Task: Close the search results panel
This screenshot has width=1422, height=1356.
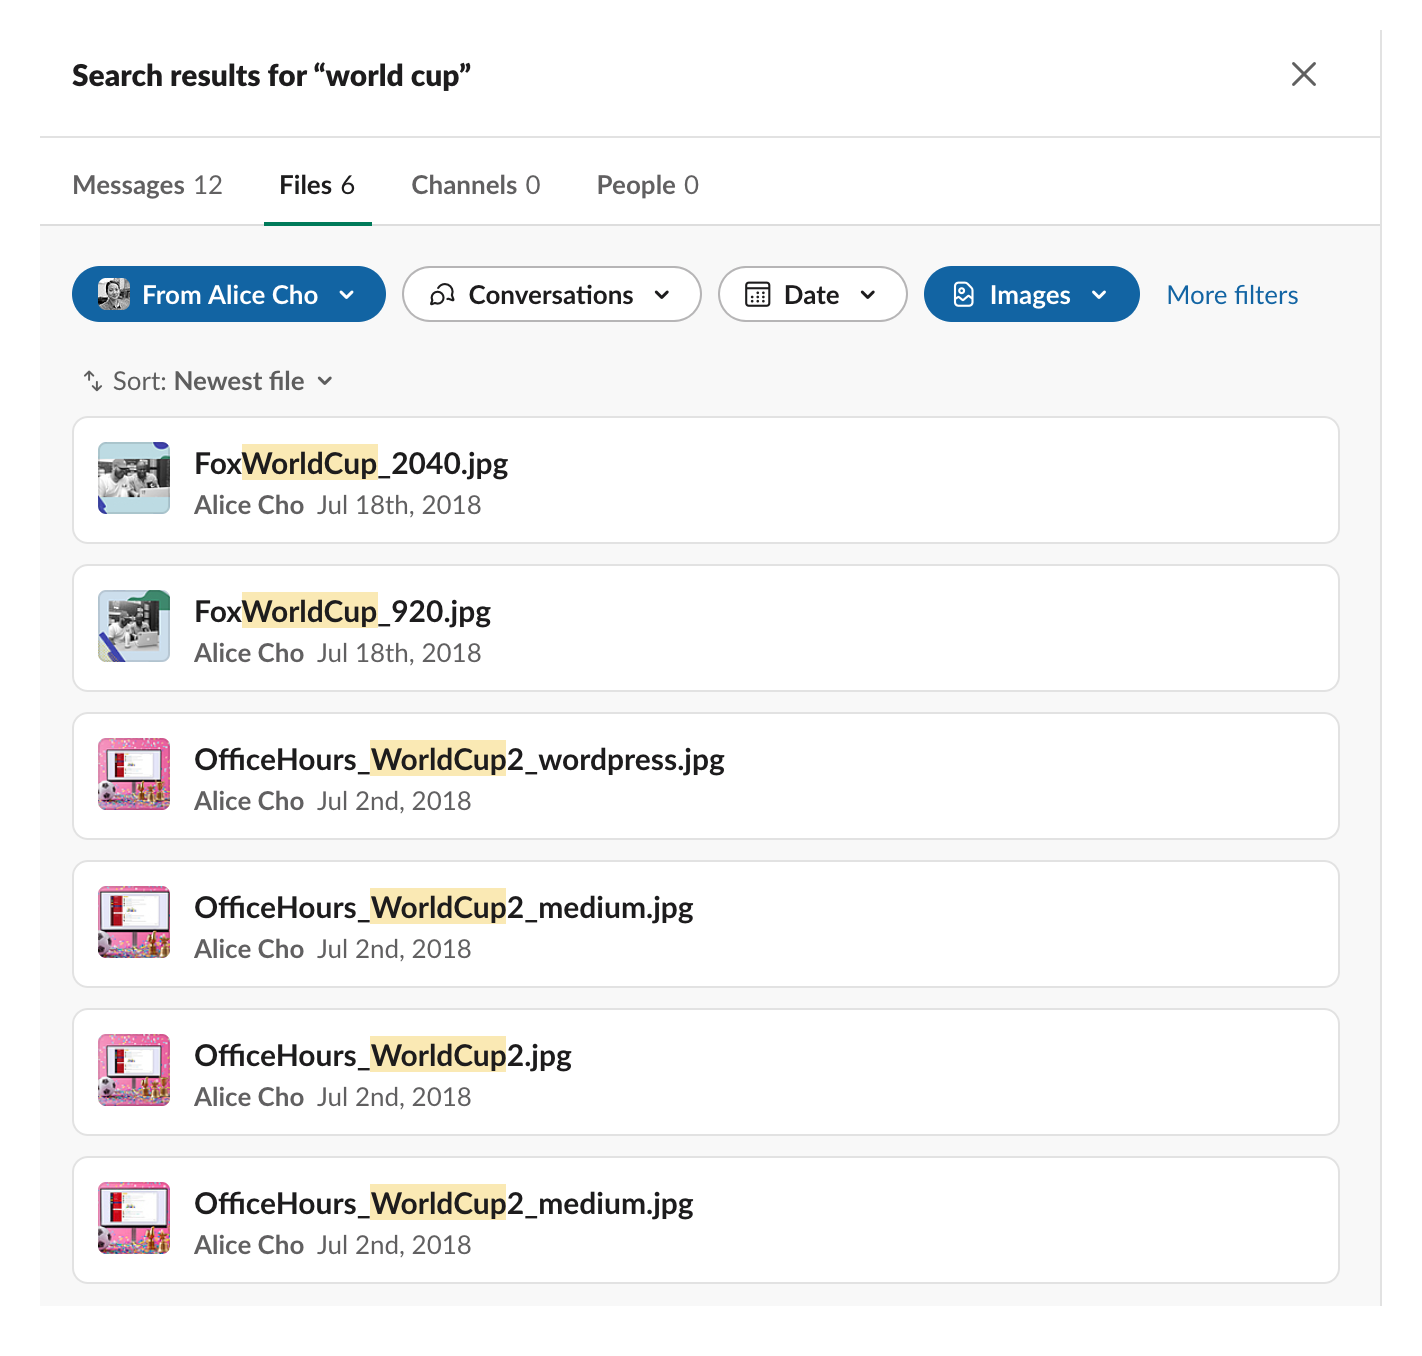Action: 1303,74
